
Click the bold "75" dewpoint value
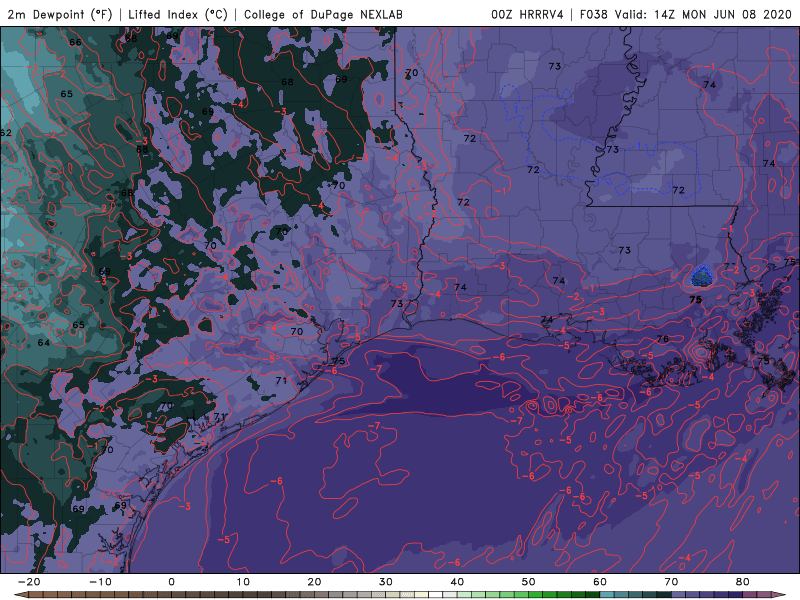[x=695, y=299]
